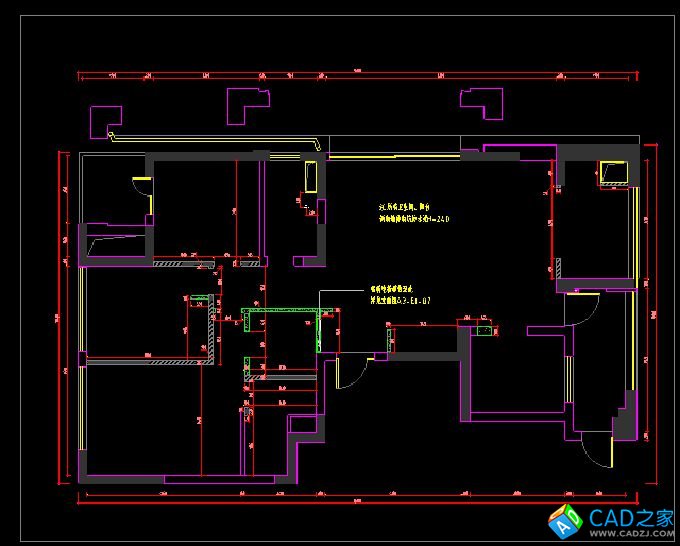Select the left magenta L-shaped outline above plan
Screen dimensions: 680x546
(x=105, y=121)
